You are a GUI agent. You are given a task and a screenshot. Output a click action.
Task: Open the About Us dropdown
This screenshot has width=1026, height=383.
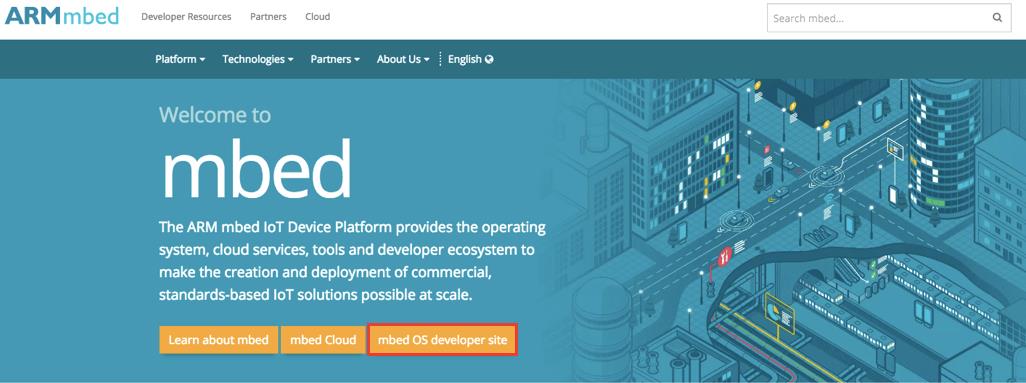pos(403,59)
